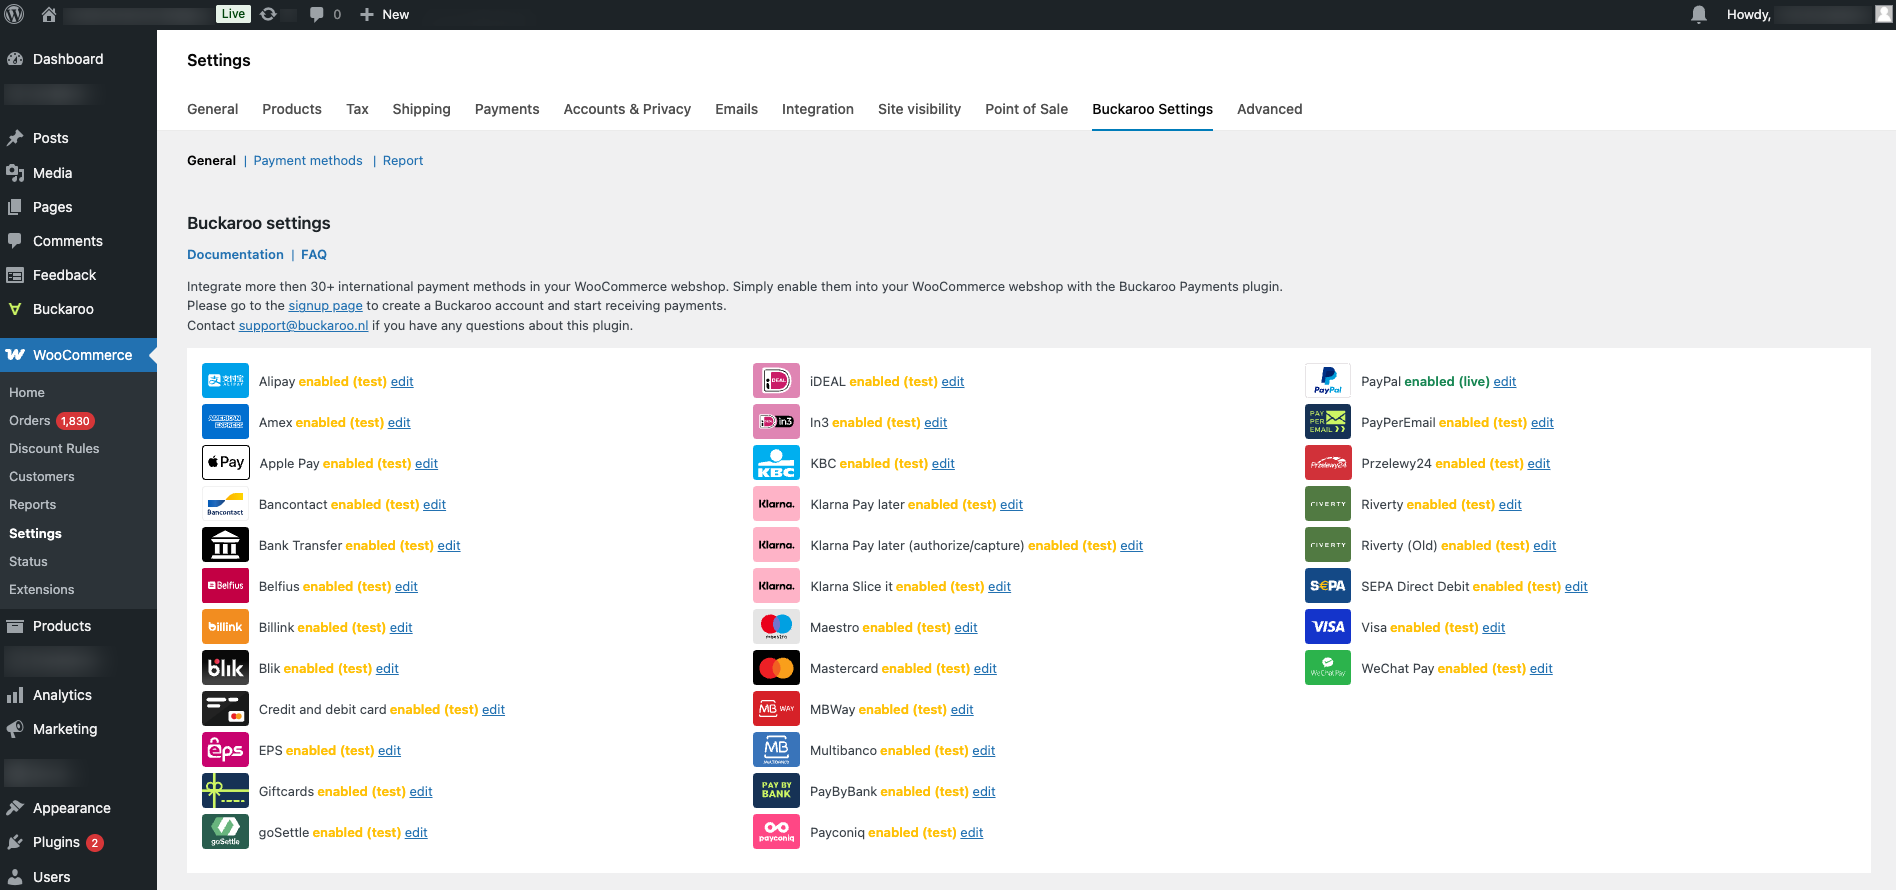Click the updates refresh icon
The width and height of the screenshot is (1896, 890).
(x=268, y=14)
